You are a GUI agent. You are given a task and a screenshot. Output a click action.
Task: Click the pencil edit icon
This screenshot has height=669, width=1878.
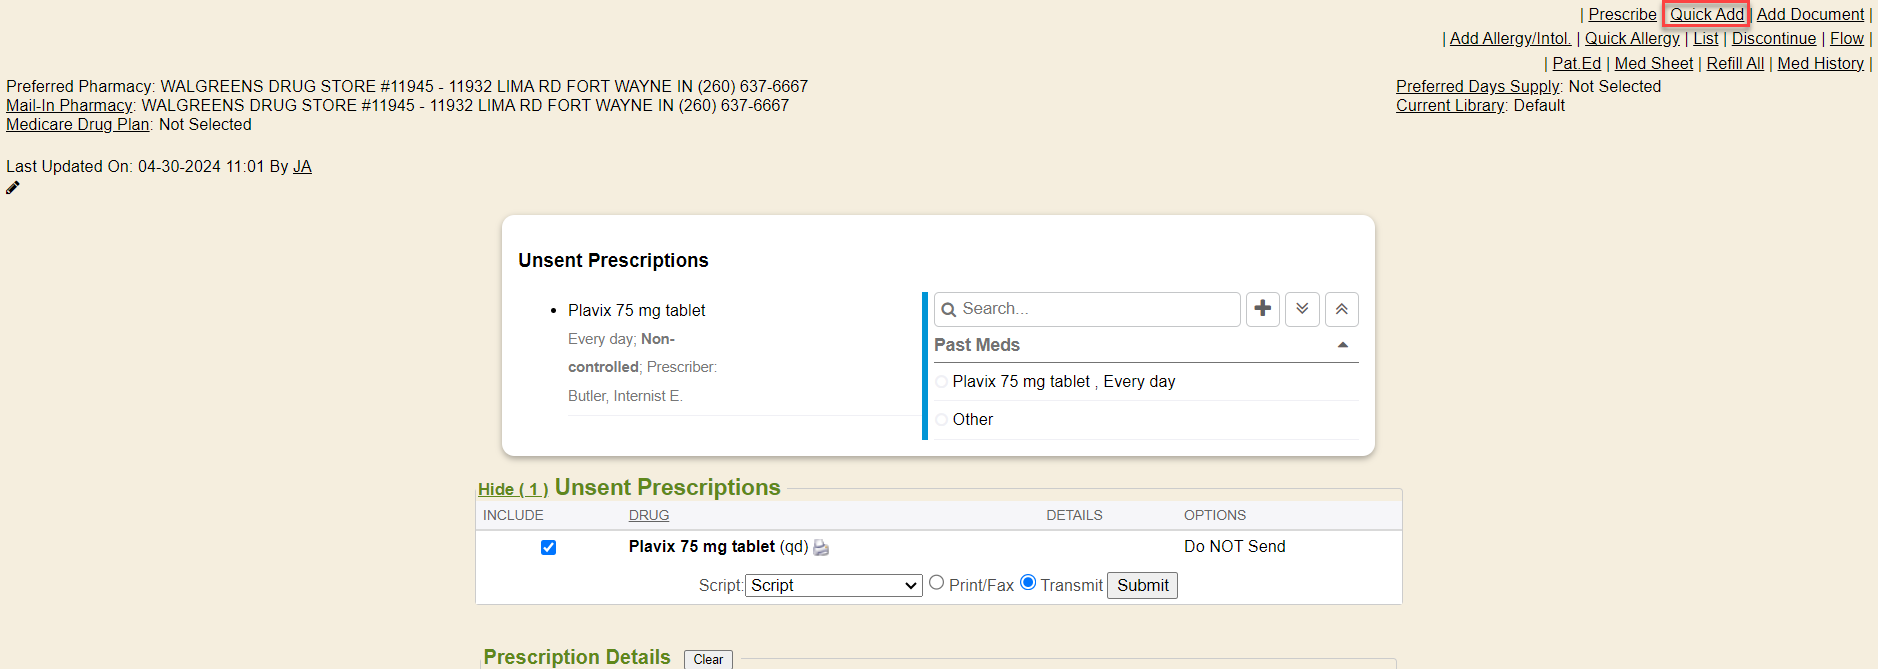click(x=13, y=188)
